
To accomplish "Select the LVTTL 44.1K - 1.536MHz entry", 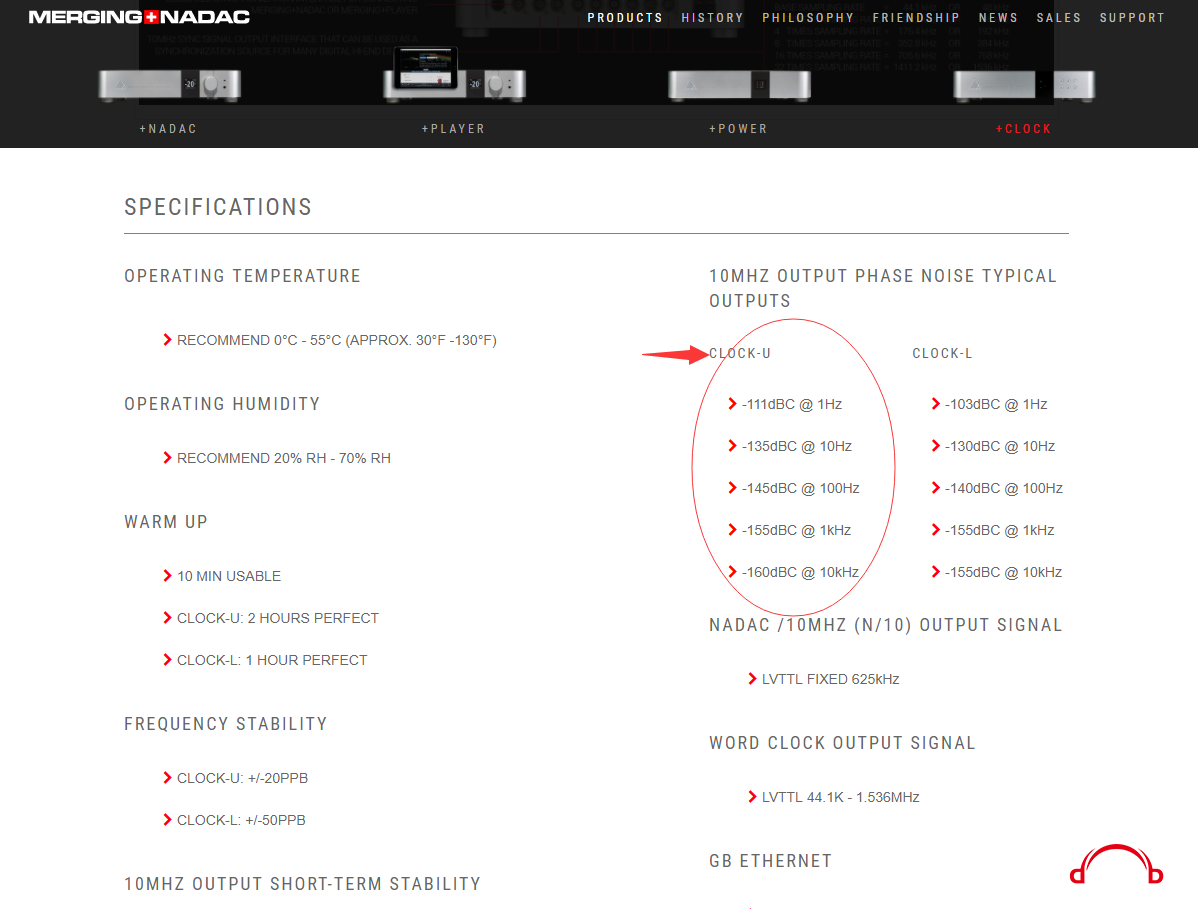I will point(840,797).
